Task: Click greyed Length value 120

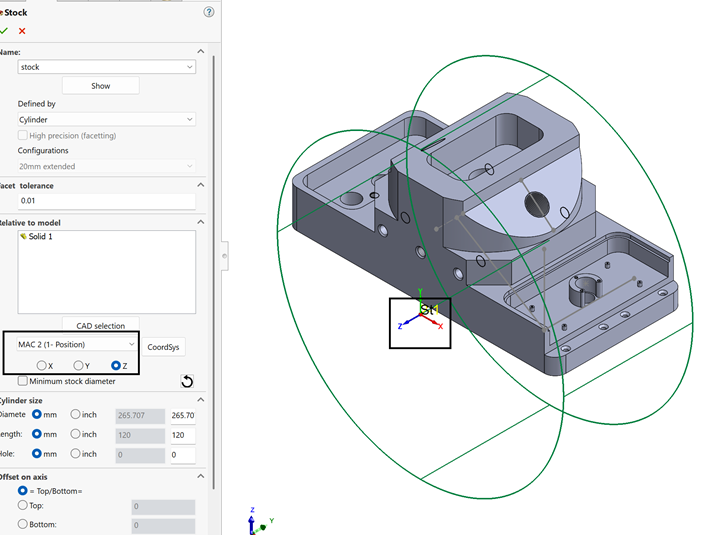Action: tap(140, 435)
